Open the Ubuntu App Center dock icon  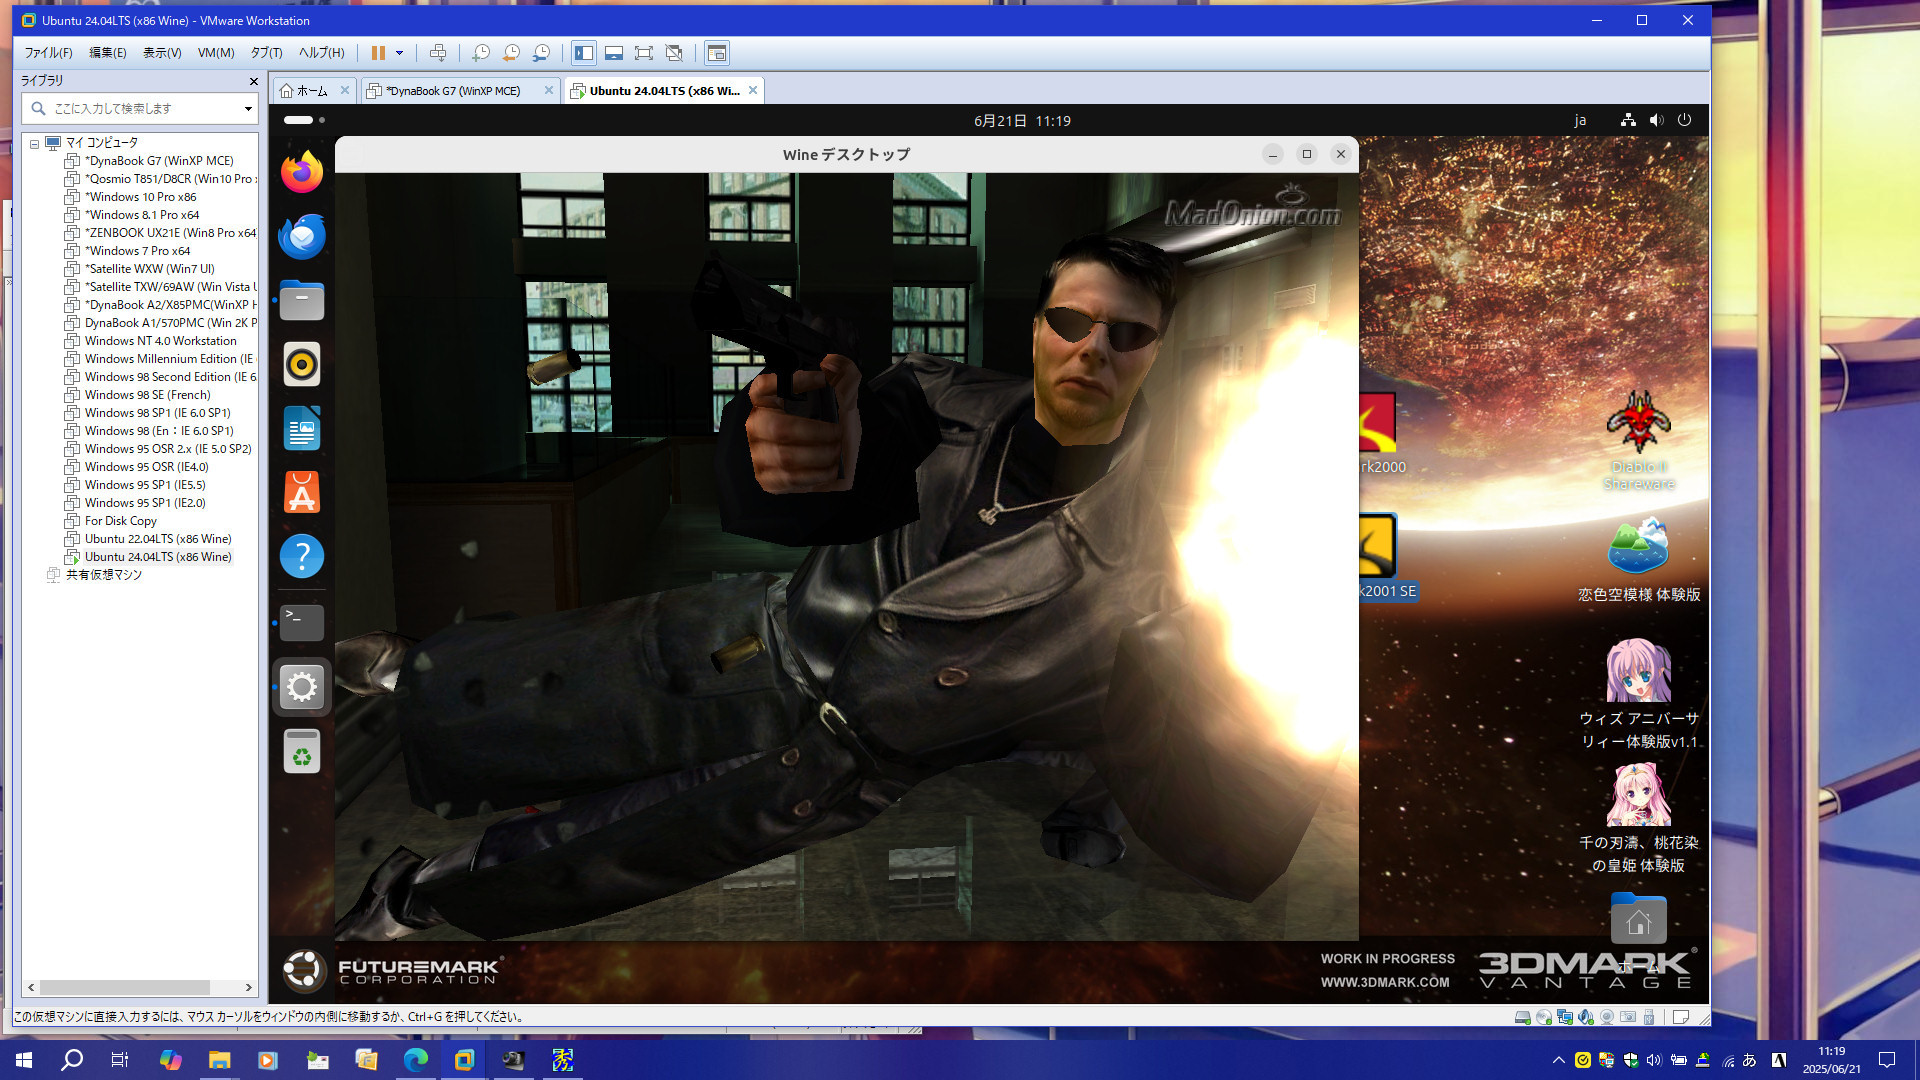tap(302, 492)
